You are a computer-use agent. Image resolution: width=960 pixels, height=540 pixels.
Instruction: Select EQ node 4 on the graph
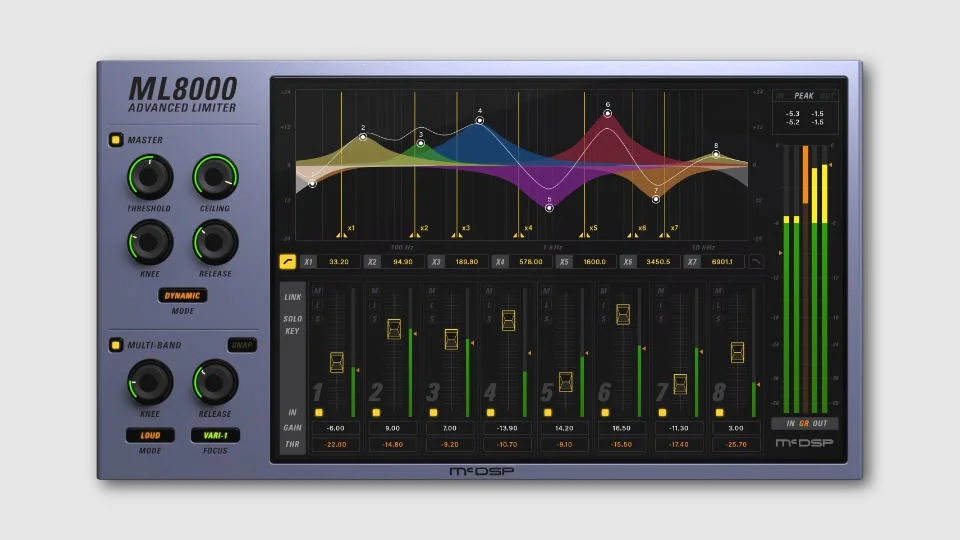point(480,120)
